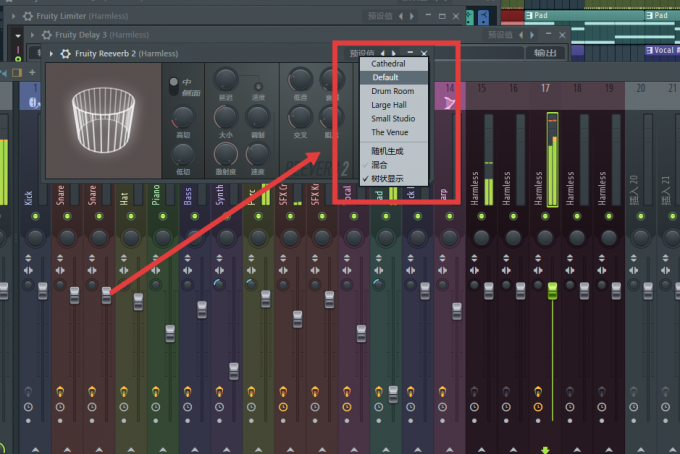Mute the Piano mixer track

click(163, 216)
